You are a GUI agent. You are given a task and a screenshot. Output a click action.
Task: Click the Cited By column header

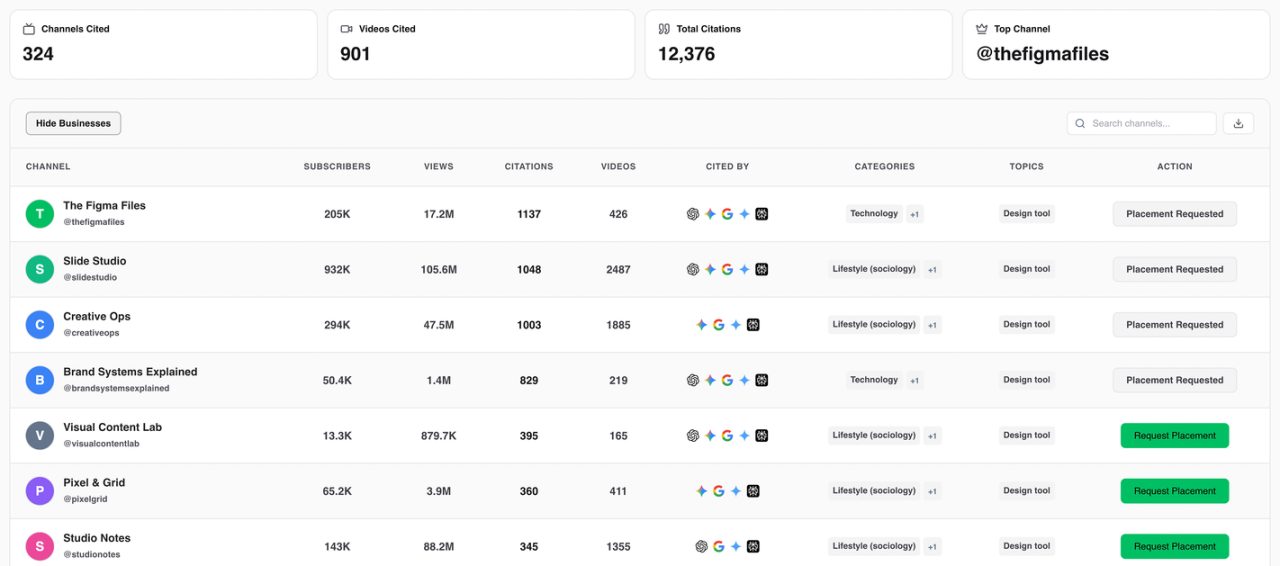coord(727,167)
